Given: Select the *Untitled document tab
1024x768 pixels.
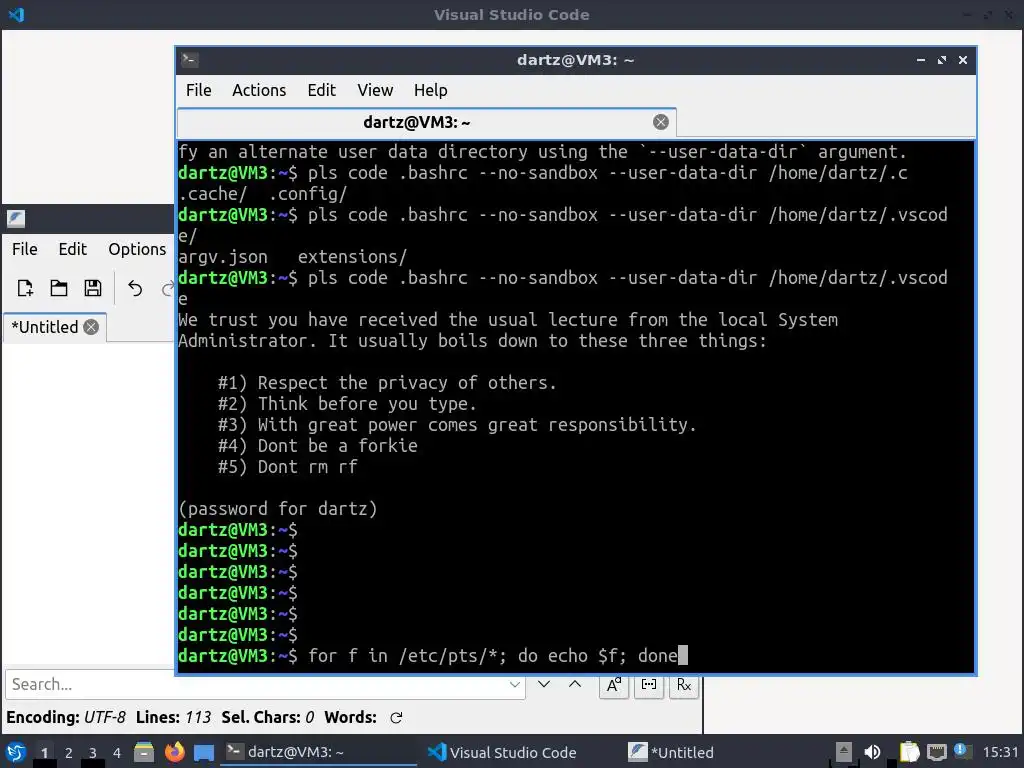Looking at the screenshot, I should click(55, 327).
